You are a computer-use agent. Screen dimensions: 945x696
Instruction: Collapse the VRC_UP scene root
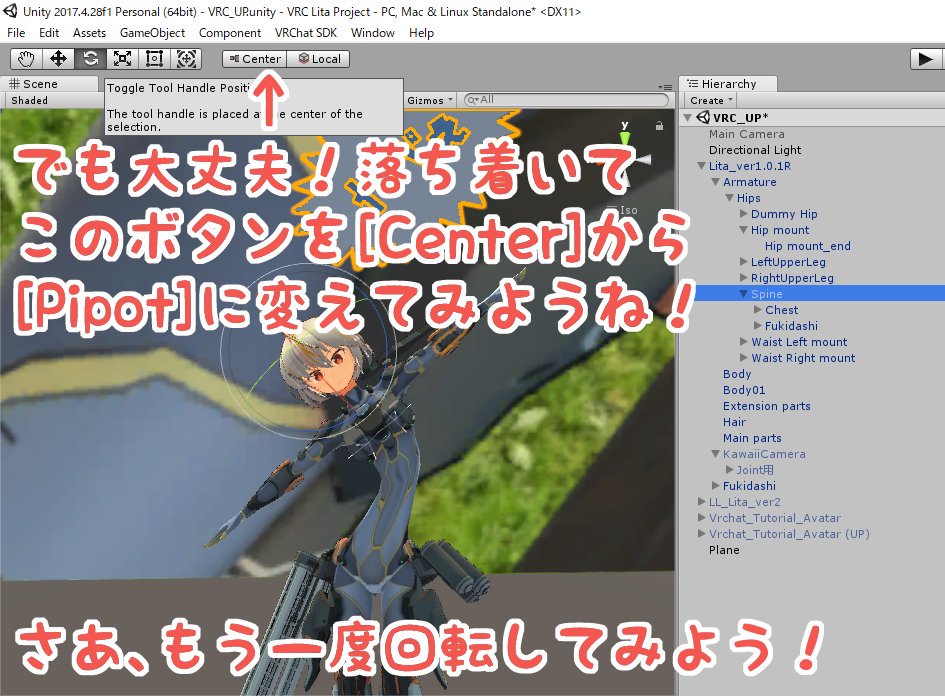coord(688,118)
